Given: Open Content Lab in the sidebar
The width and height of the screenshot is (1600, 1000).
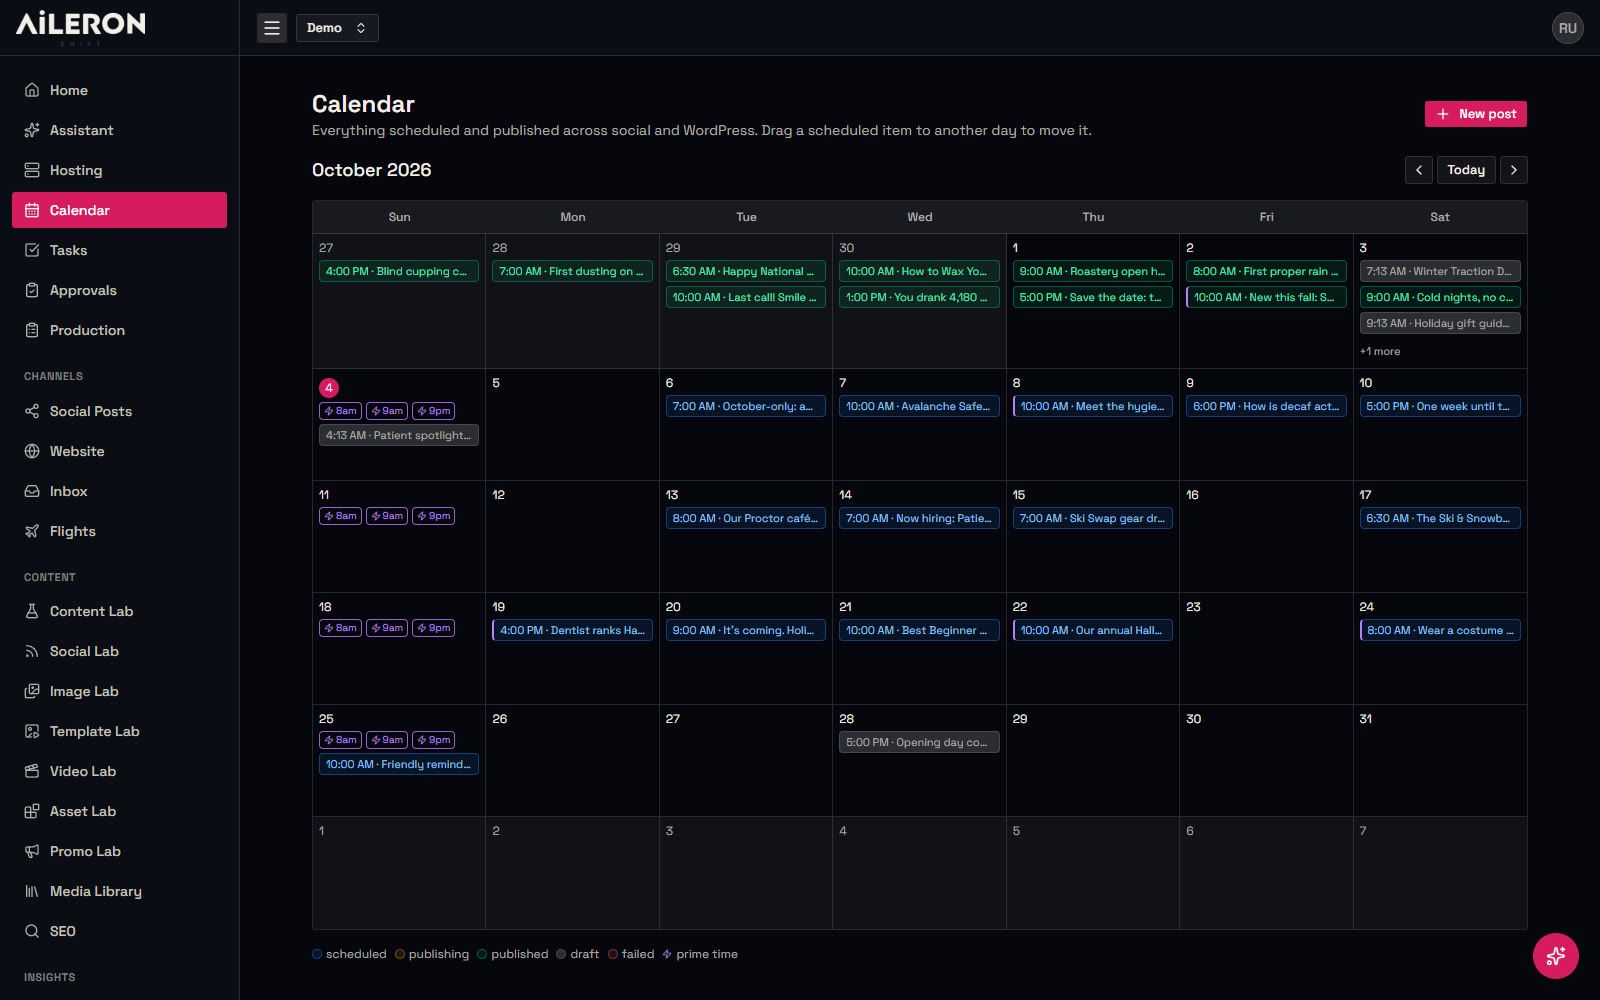Looking at the screenshot, I should coord(119,611).
